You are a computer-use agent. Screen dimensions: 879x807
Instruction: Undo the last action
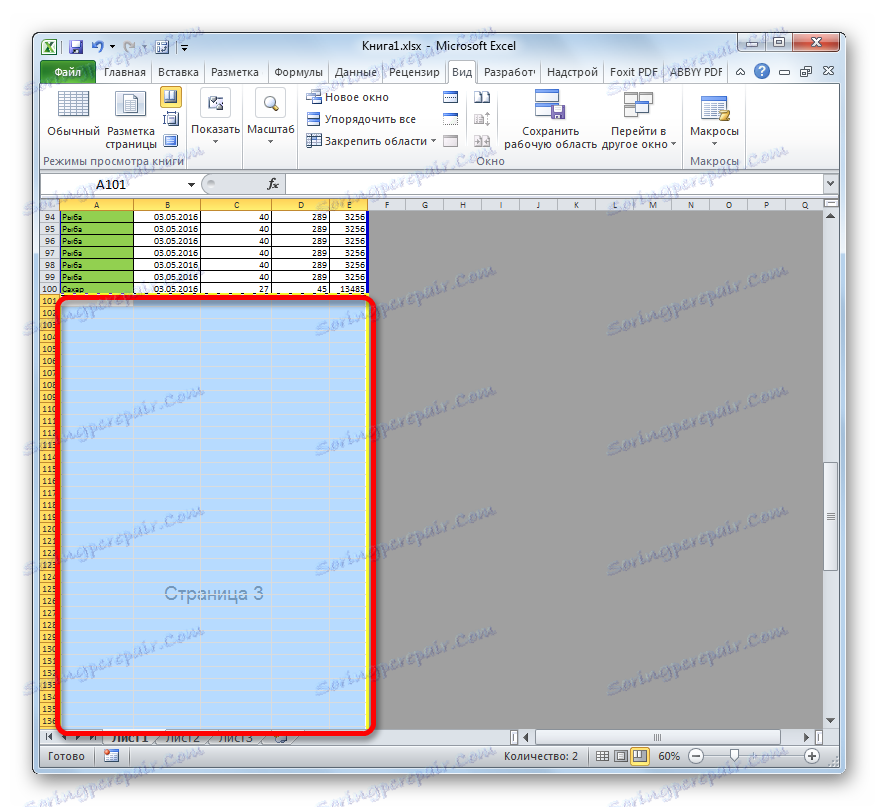point(98,47)
